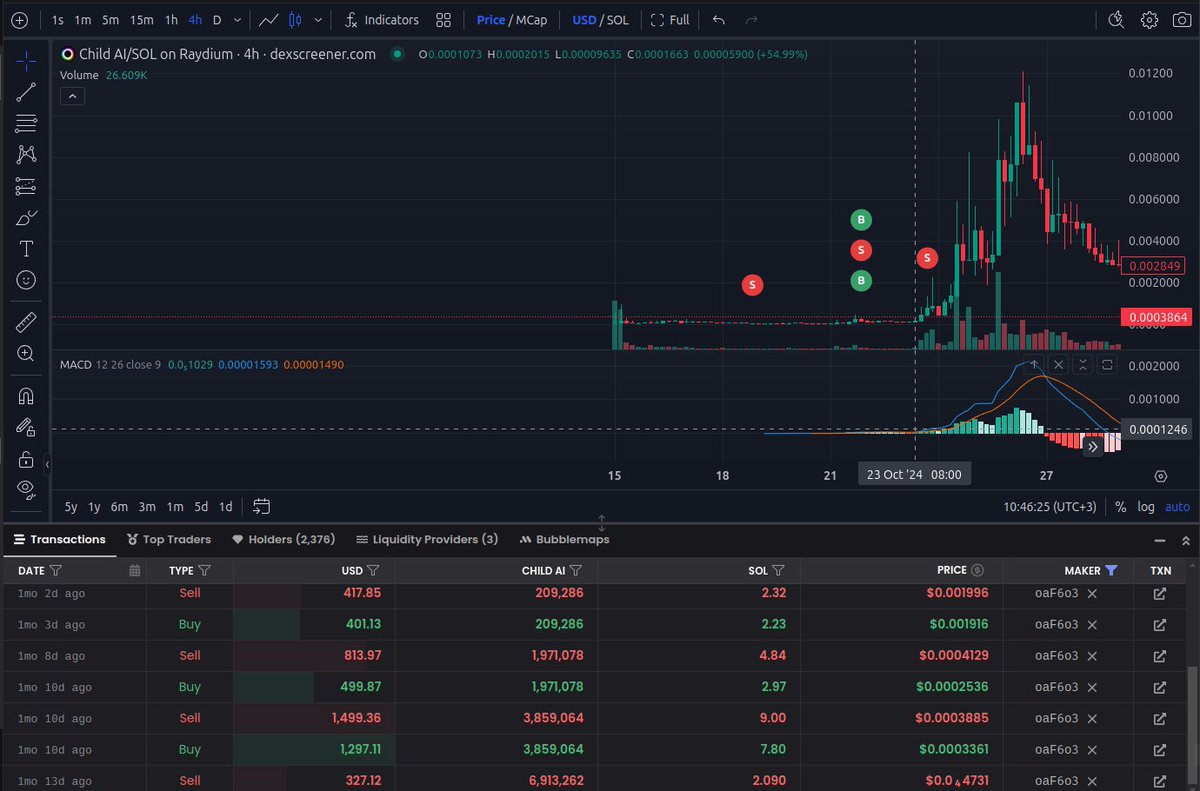This screenshot has width=1200, height=791.
Task: Redo the last chart action
Action: pos(752,20)
